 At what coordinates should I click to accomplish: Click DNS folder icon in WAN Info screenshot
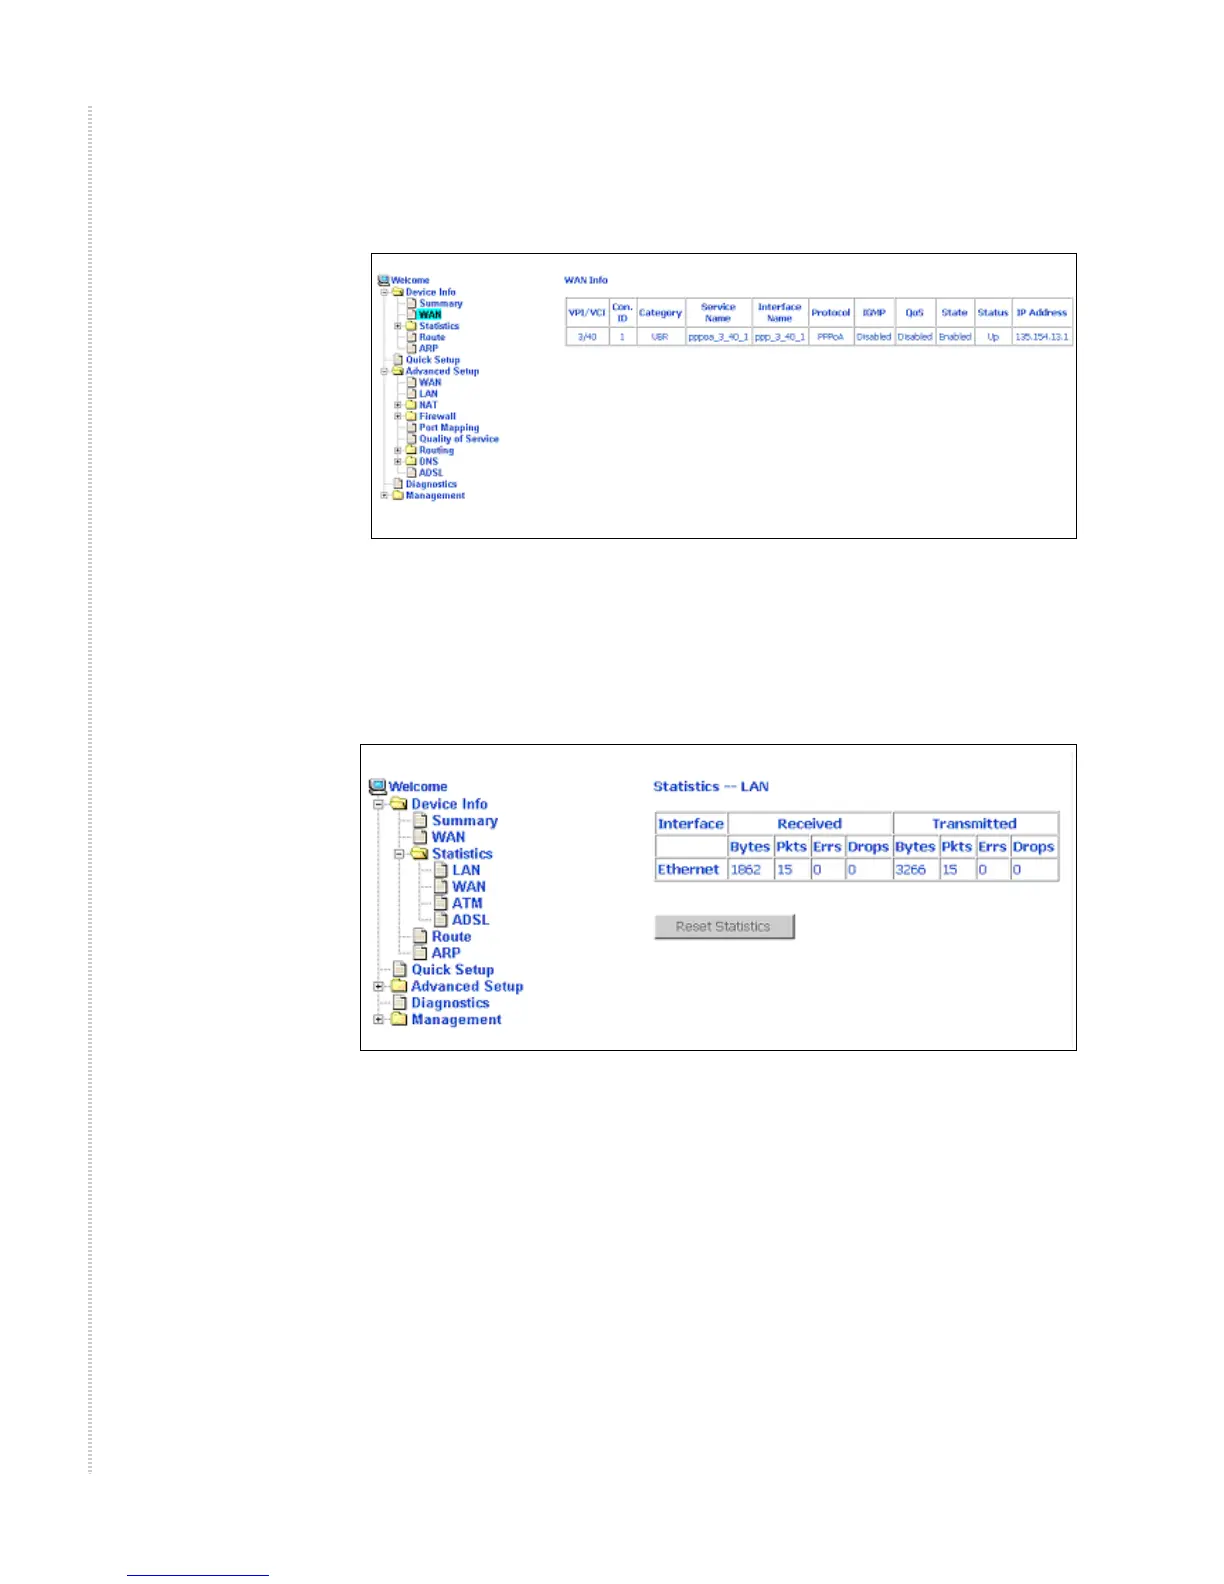click(x=411, y=461)
